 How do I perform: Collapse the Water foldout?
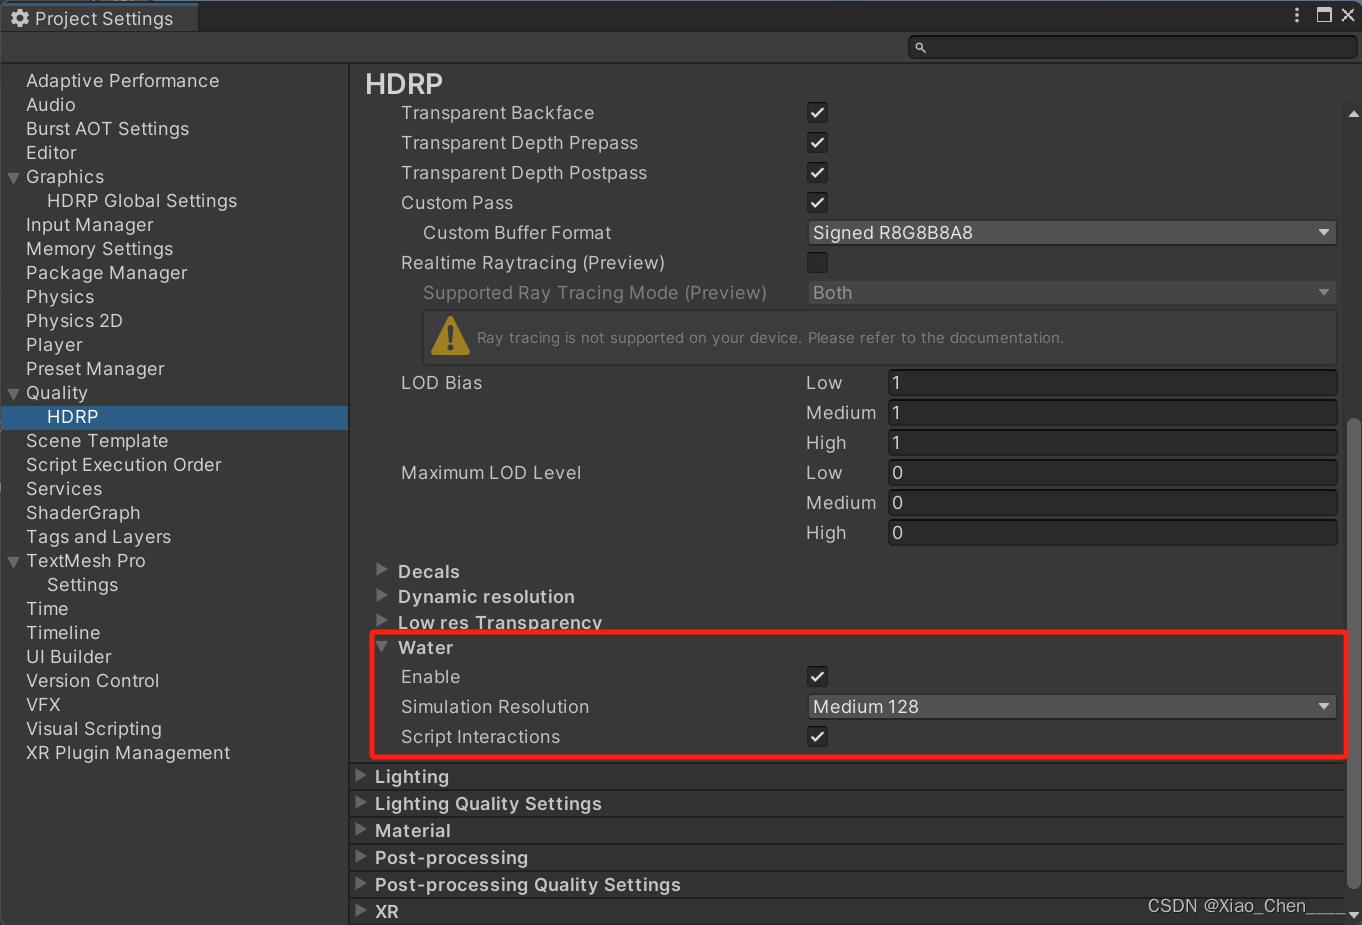382,647
